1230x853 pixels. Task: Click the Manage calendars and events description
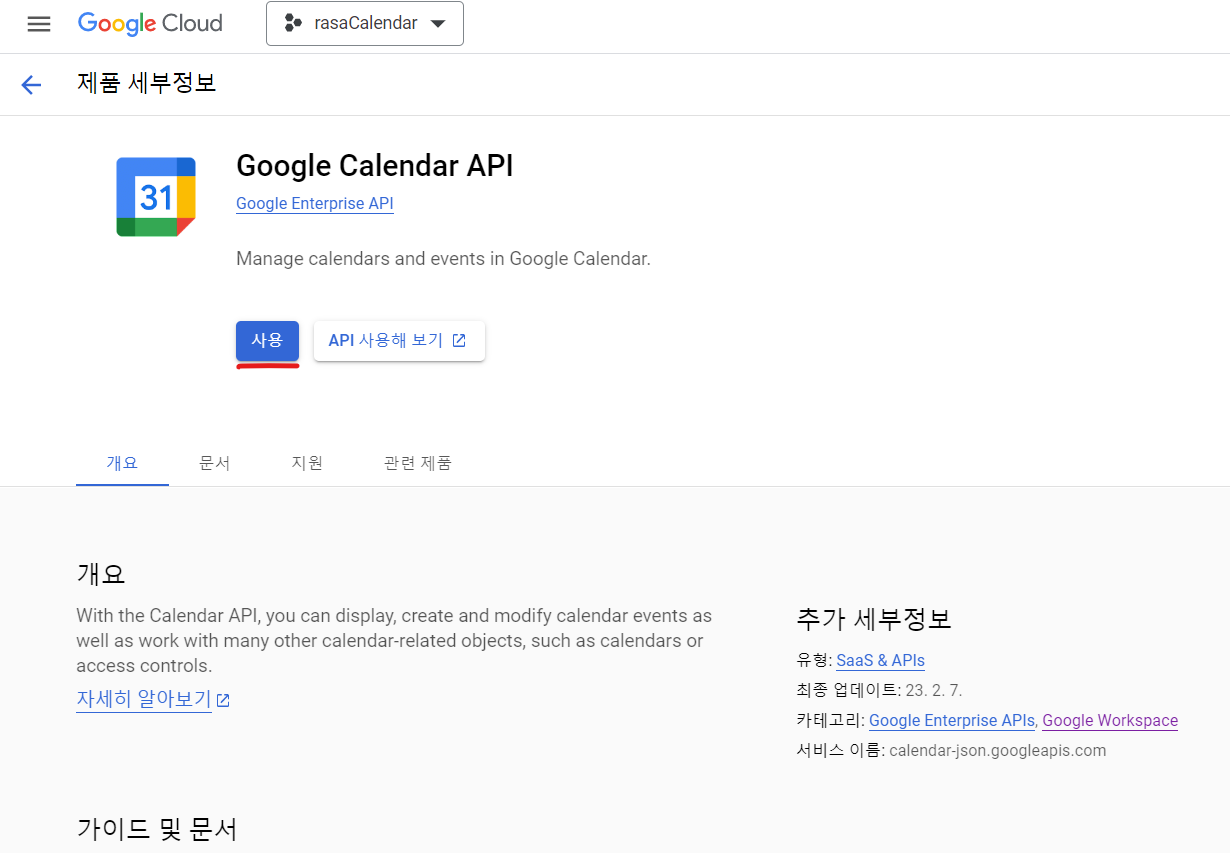point(443,259)
